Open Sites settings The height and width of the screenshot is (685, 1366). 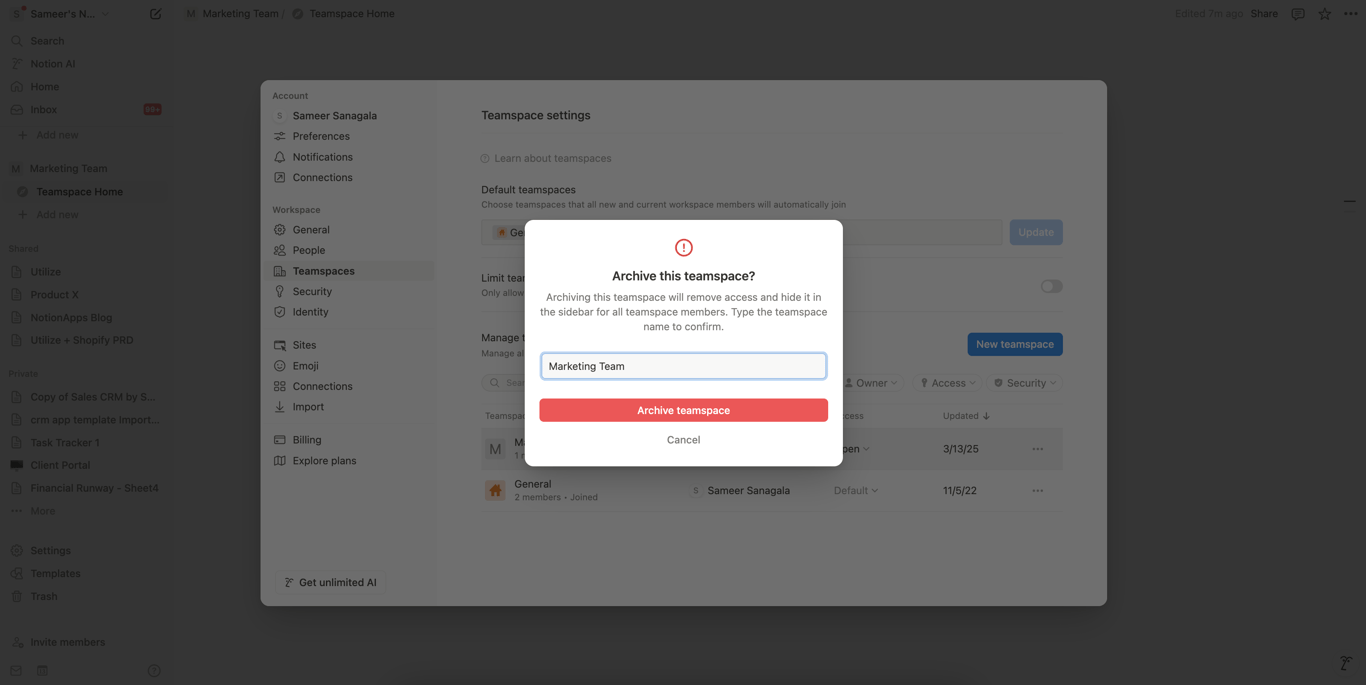[352, 345]
